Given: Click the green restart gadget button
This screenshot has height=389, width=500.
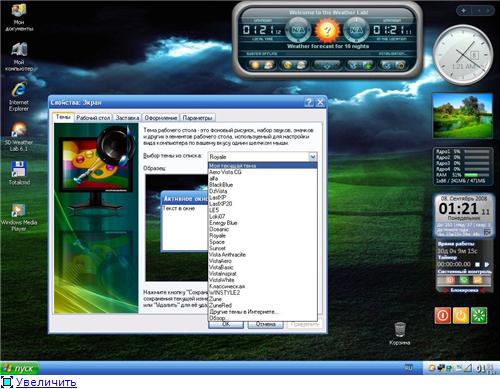Looking at the screenshot, I should 479,315.
